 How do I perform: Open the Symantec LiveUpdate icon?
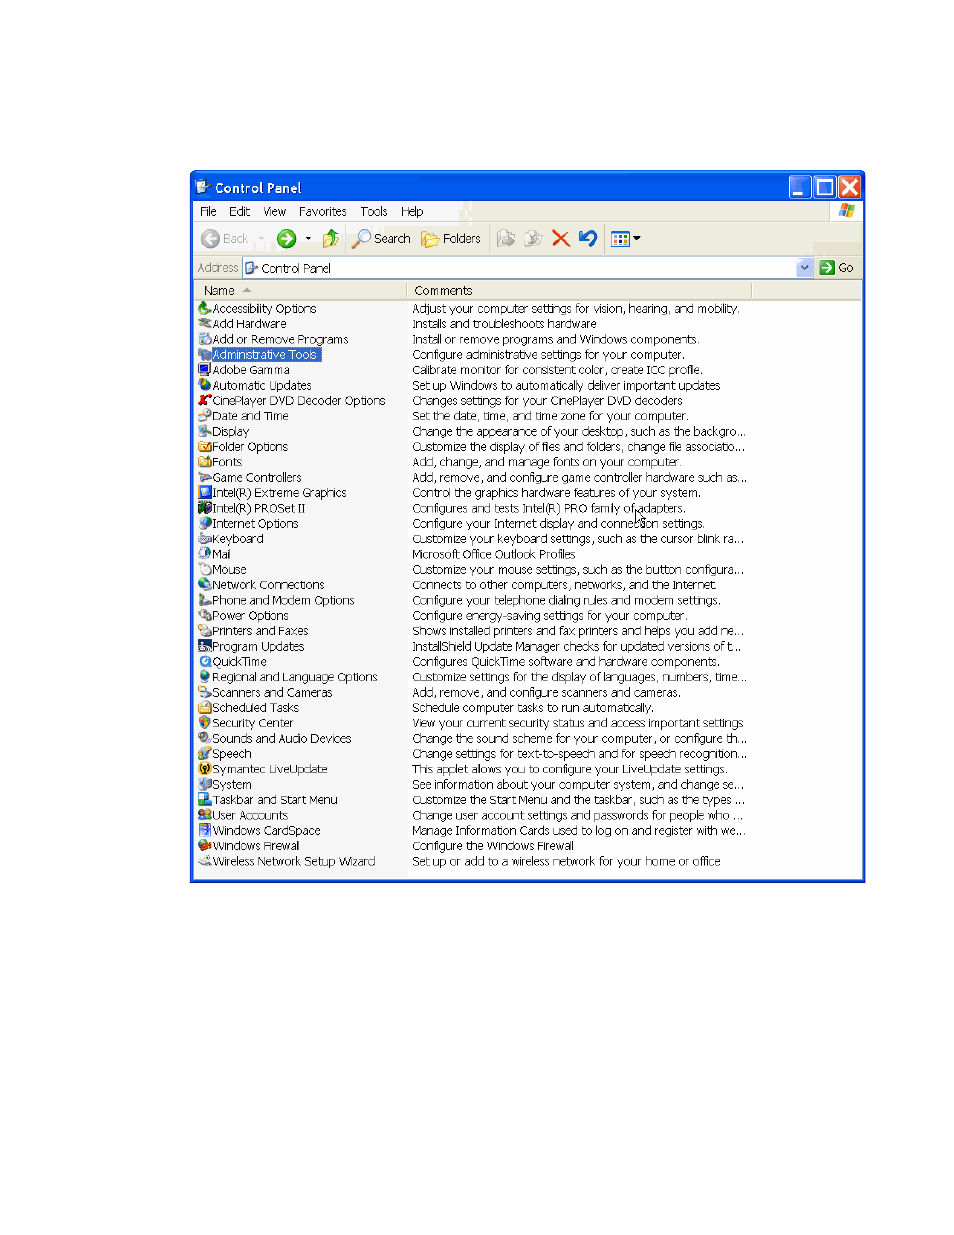pyautogui.click(x=205, y=769)
